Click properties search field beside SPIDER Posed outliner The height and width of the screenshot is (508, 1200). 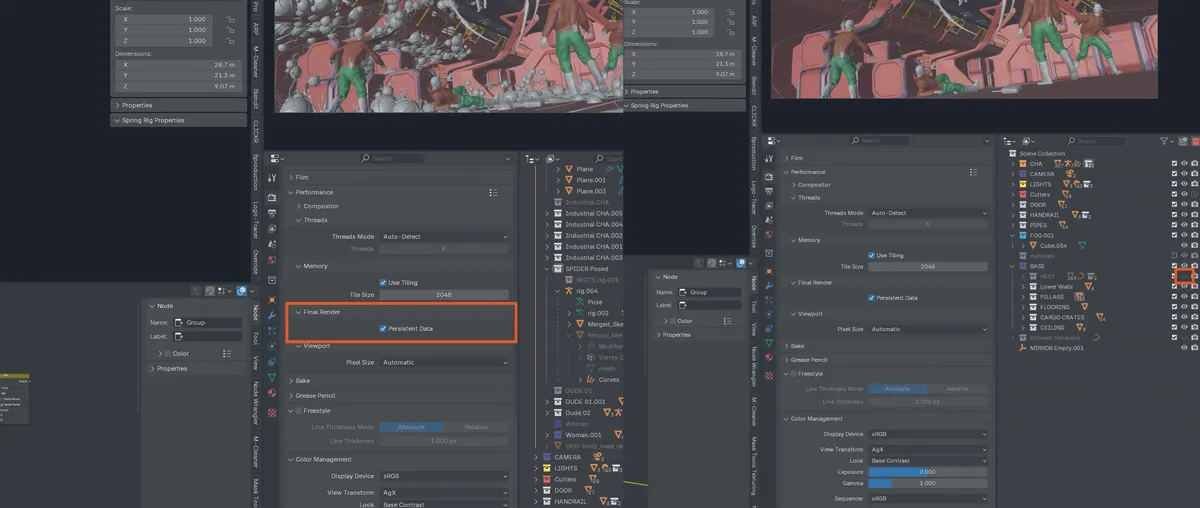[x=391, y=158]
